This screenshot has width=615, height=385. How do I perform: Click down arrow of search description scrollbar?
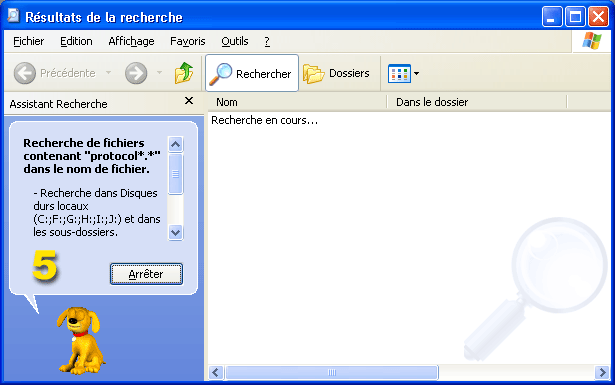pos(175,232)
